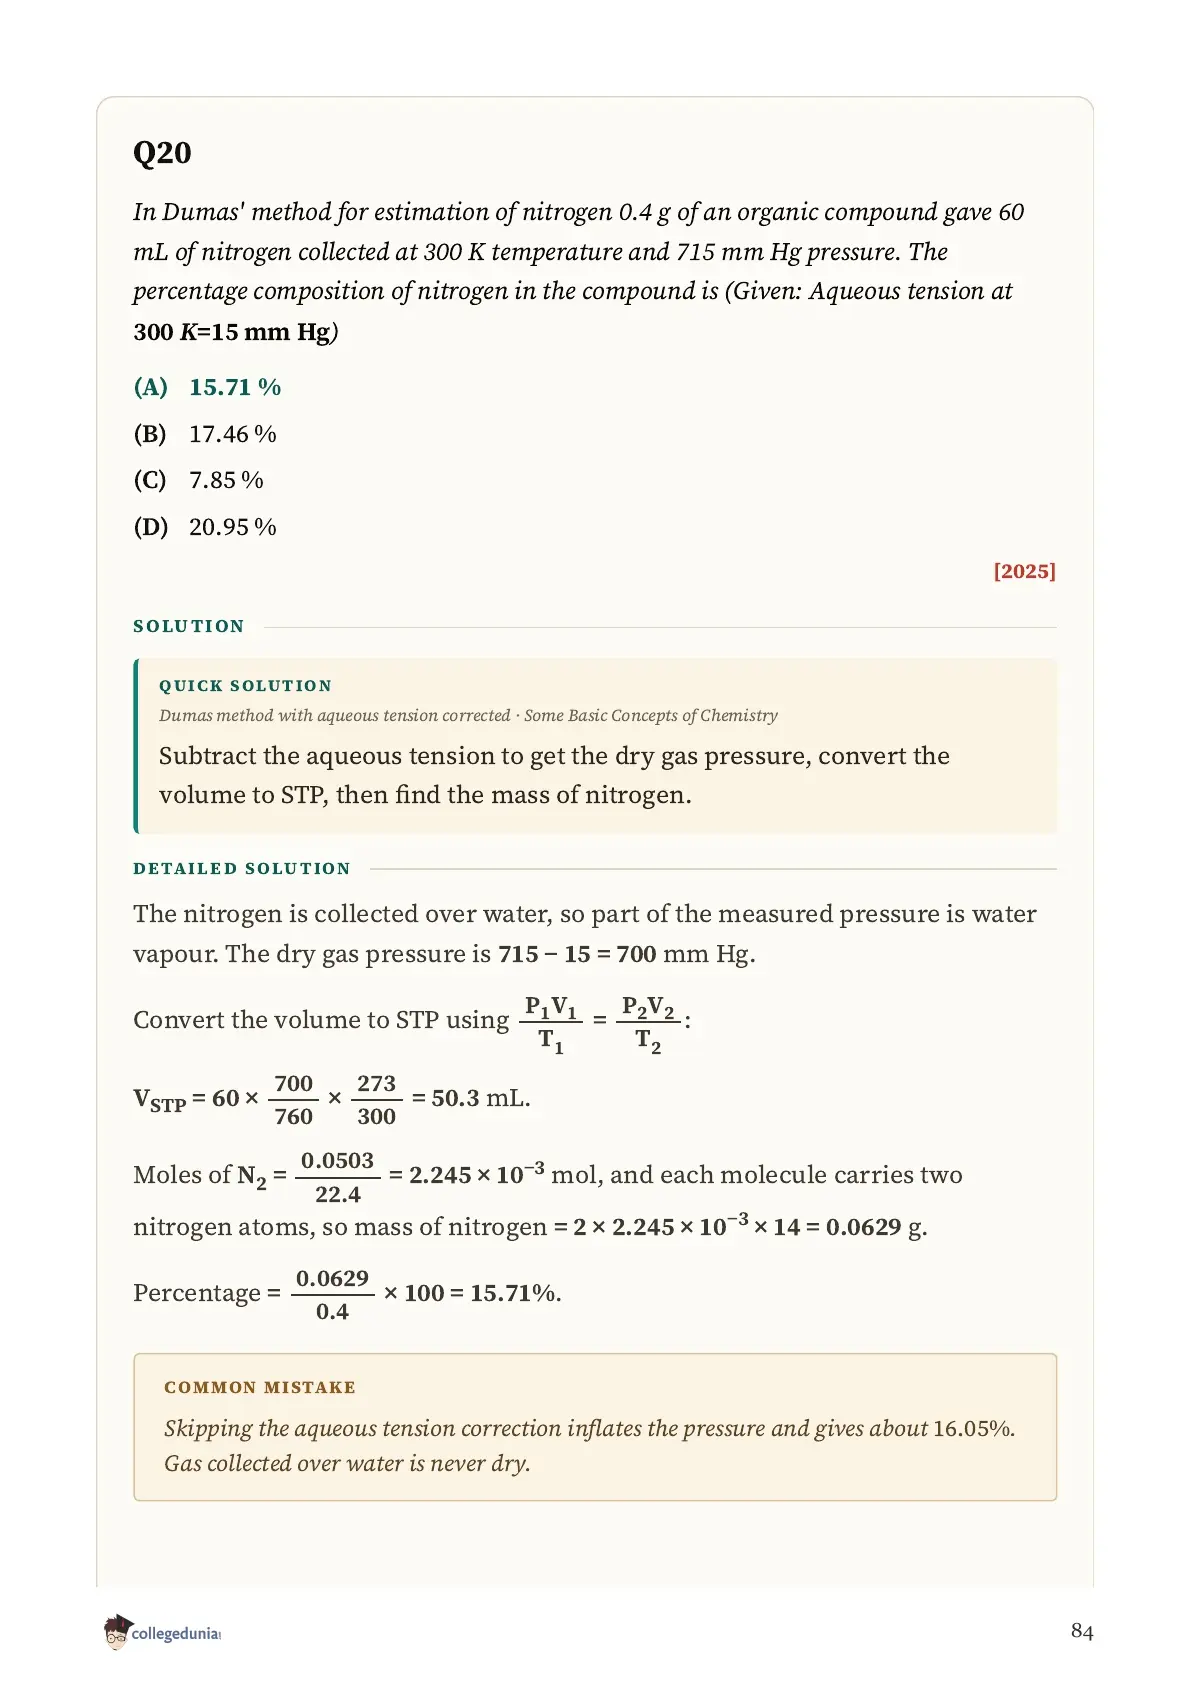This screenshot has height=1684, width=1190.
Task: Select option (D) 20.95 %
Action: (x=205, y=527)
